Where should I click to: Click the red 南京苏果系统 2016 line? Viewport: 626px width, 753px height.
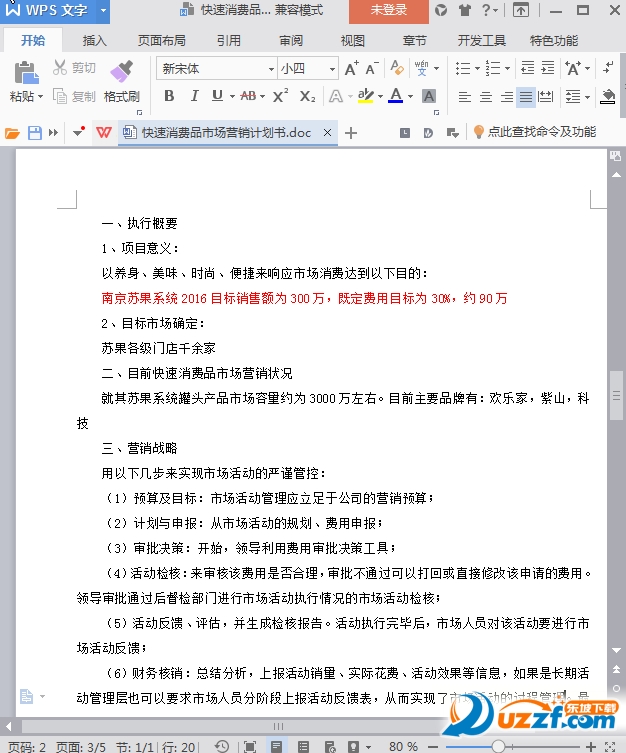coord(304,298)
